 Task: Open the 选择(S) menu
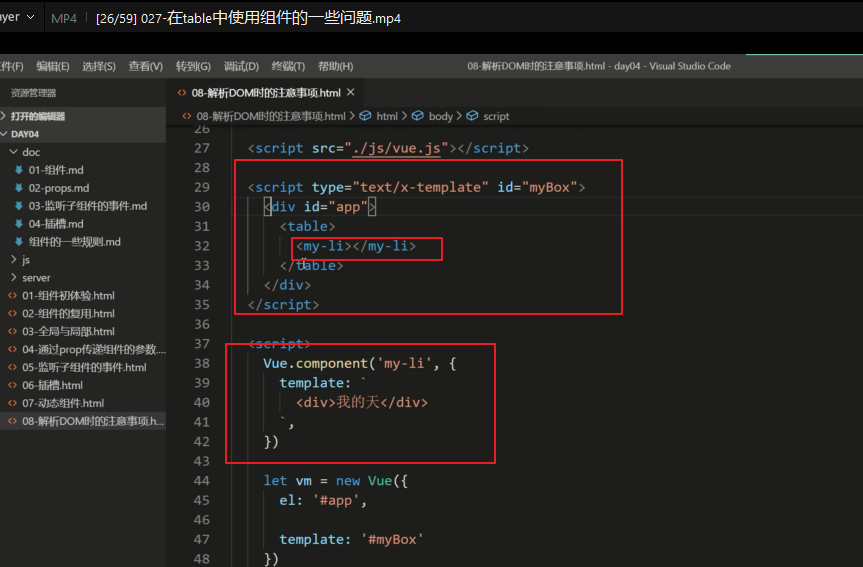(x=99, y=66)
